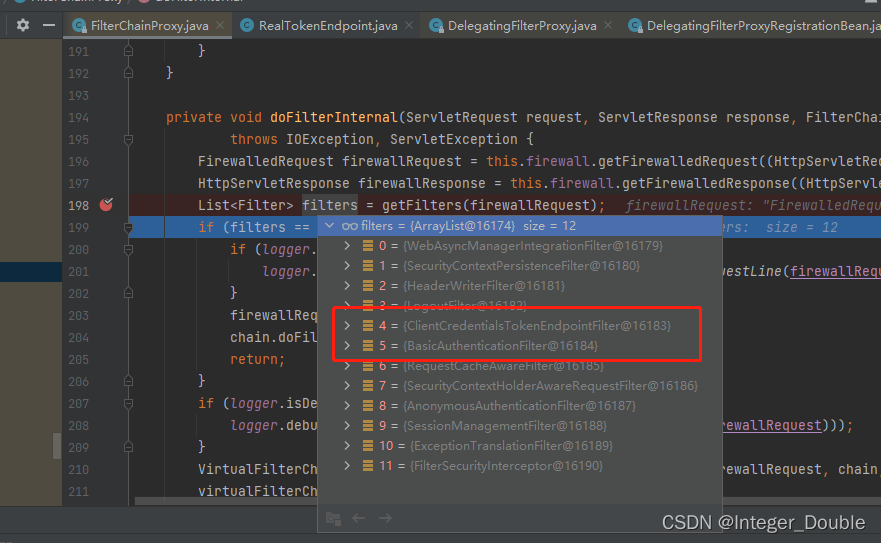881x543 pixels.
Task: Switch to RealTokenEndpoint.java tab
Action: [328, 26]
